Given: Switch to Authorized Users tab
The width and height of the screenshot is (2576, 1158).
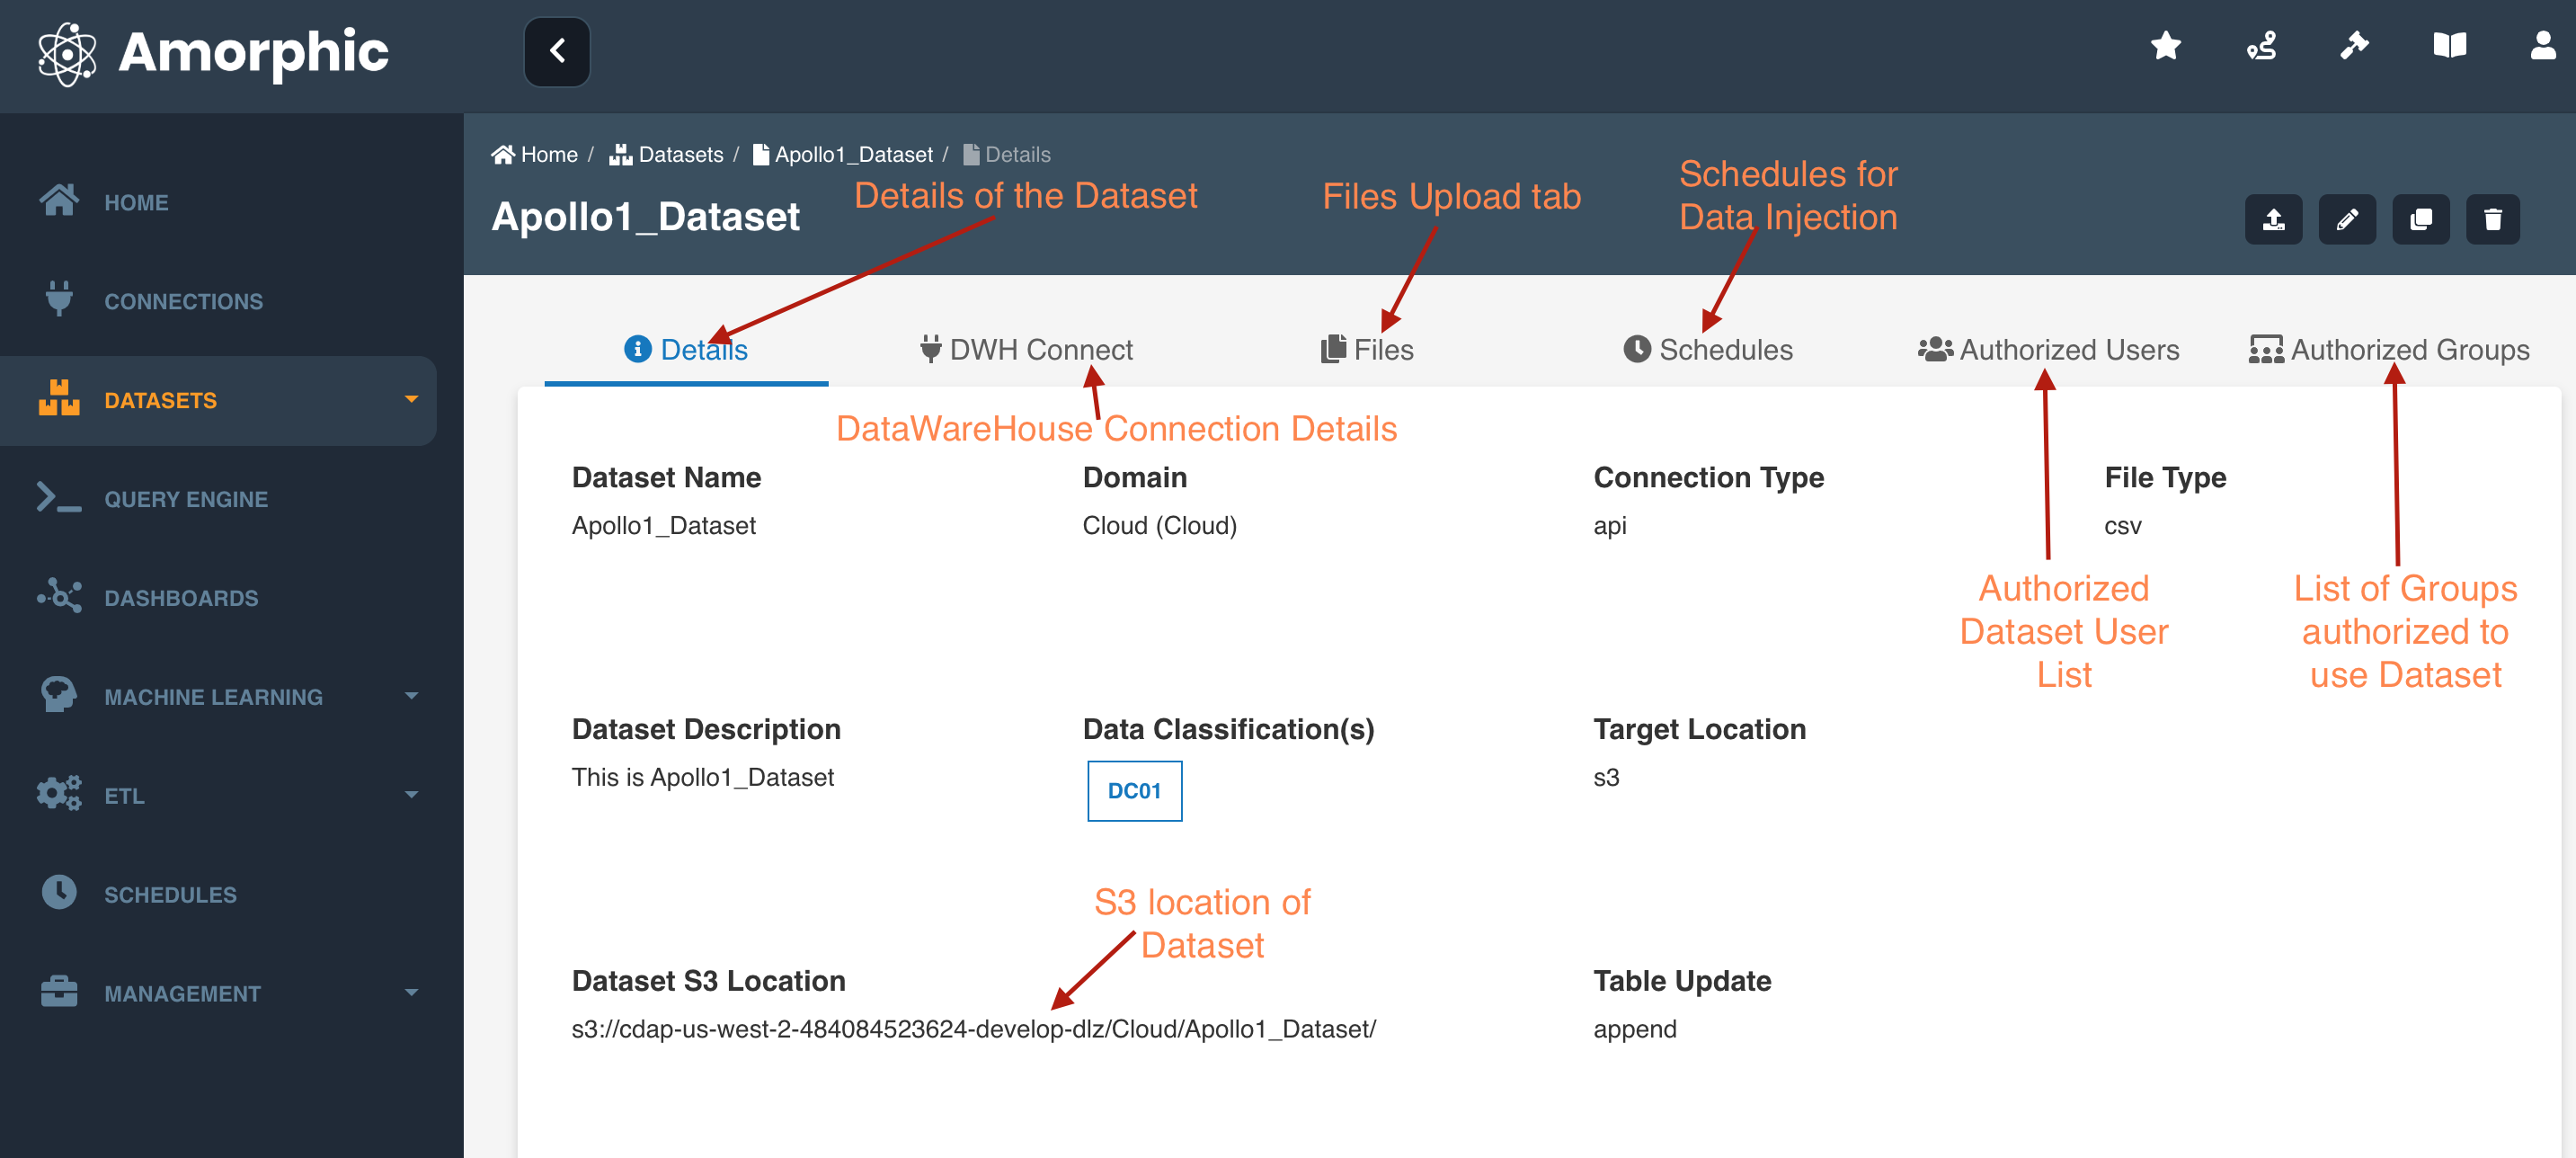Looking at the screenshot, I should point(2048,350).
